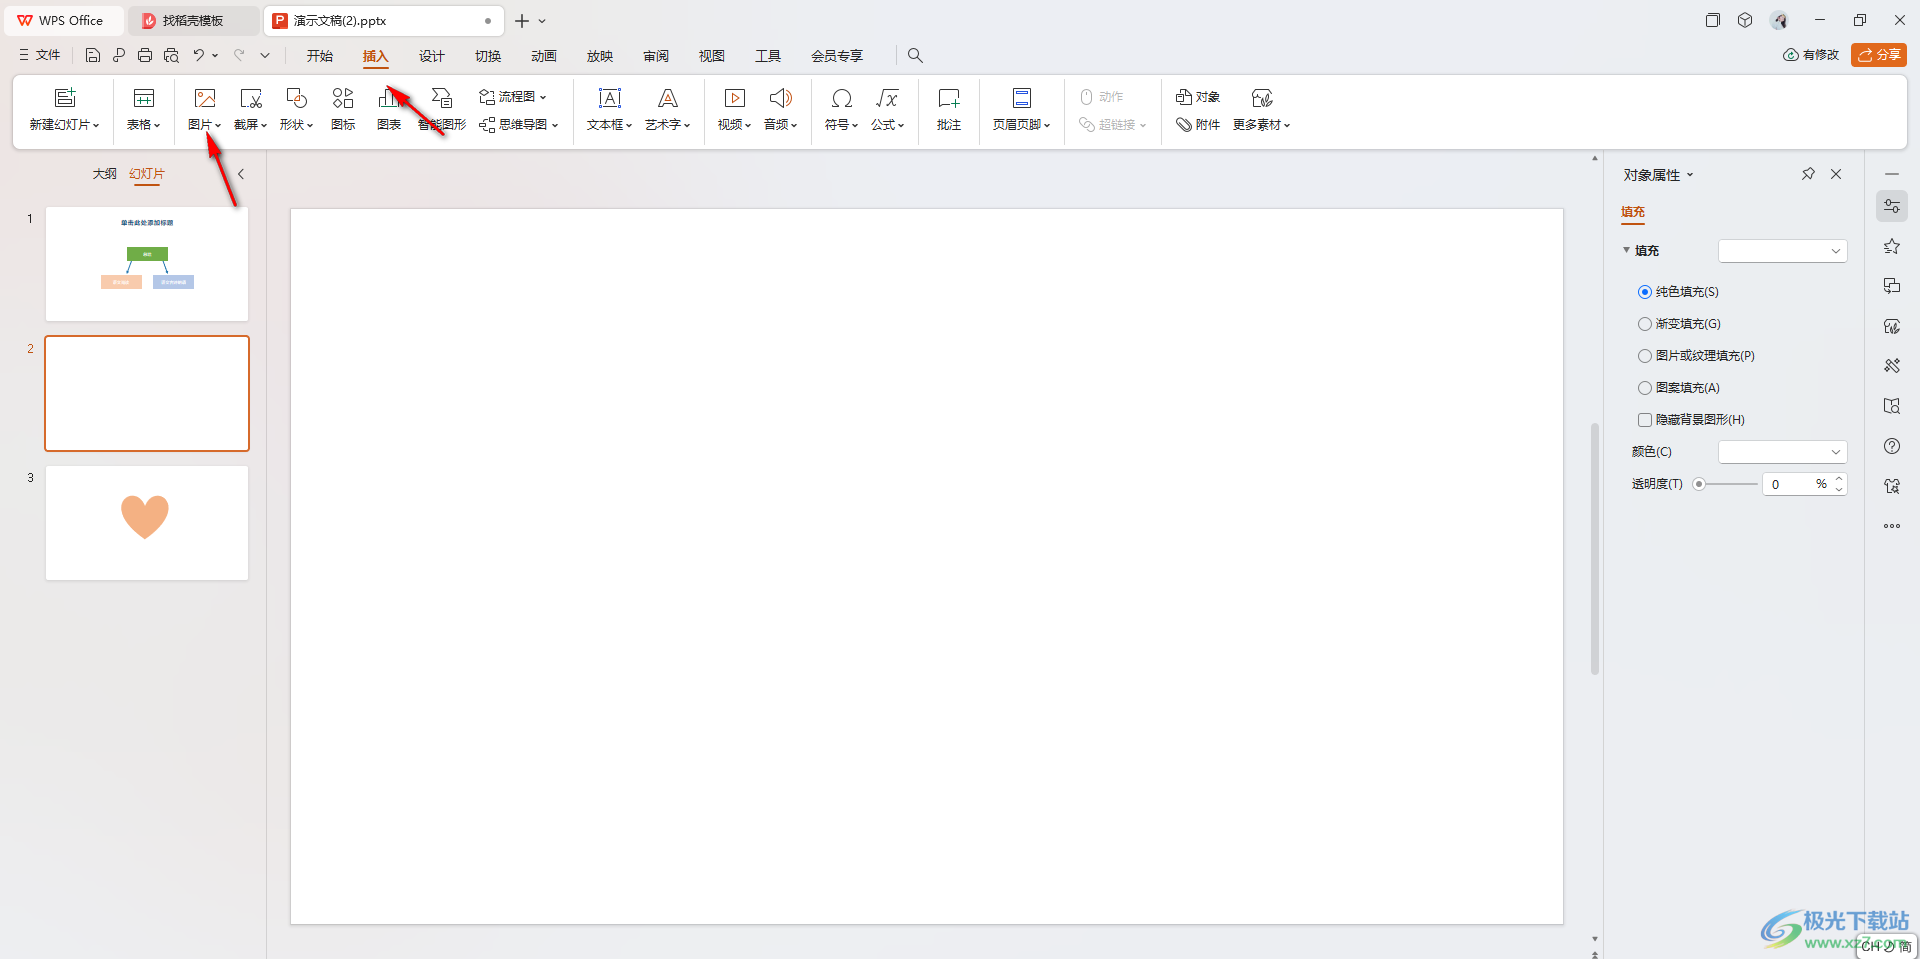This screenshot has height=959, width=1920.
Task: Click the Audio insert icon
Action: (x=781, y=98)
